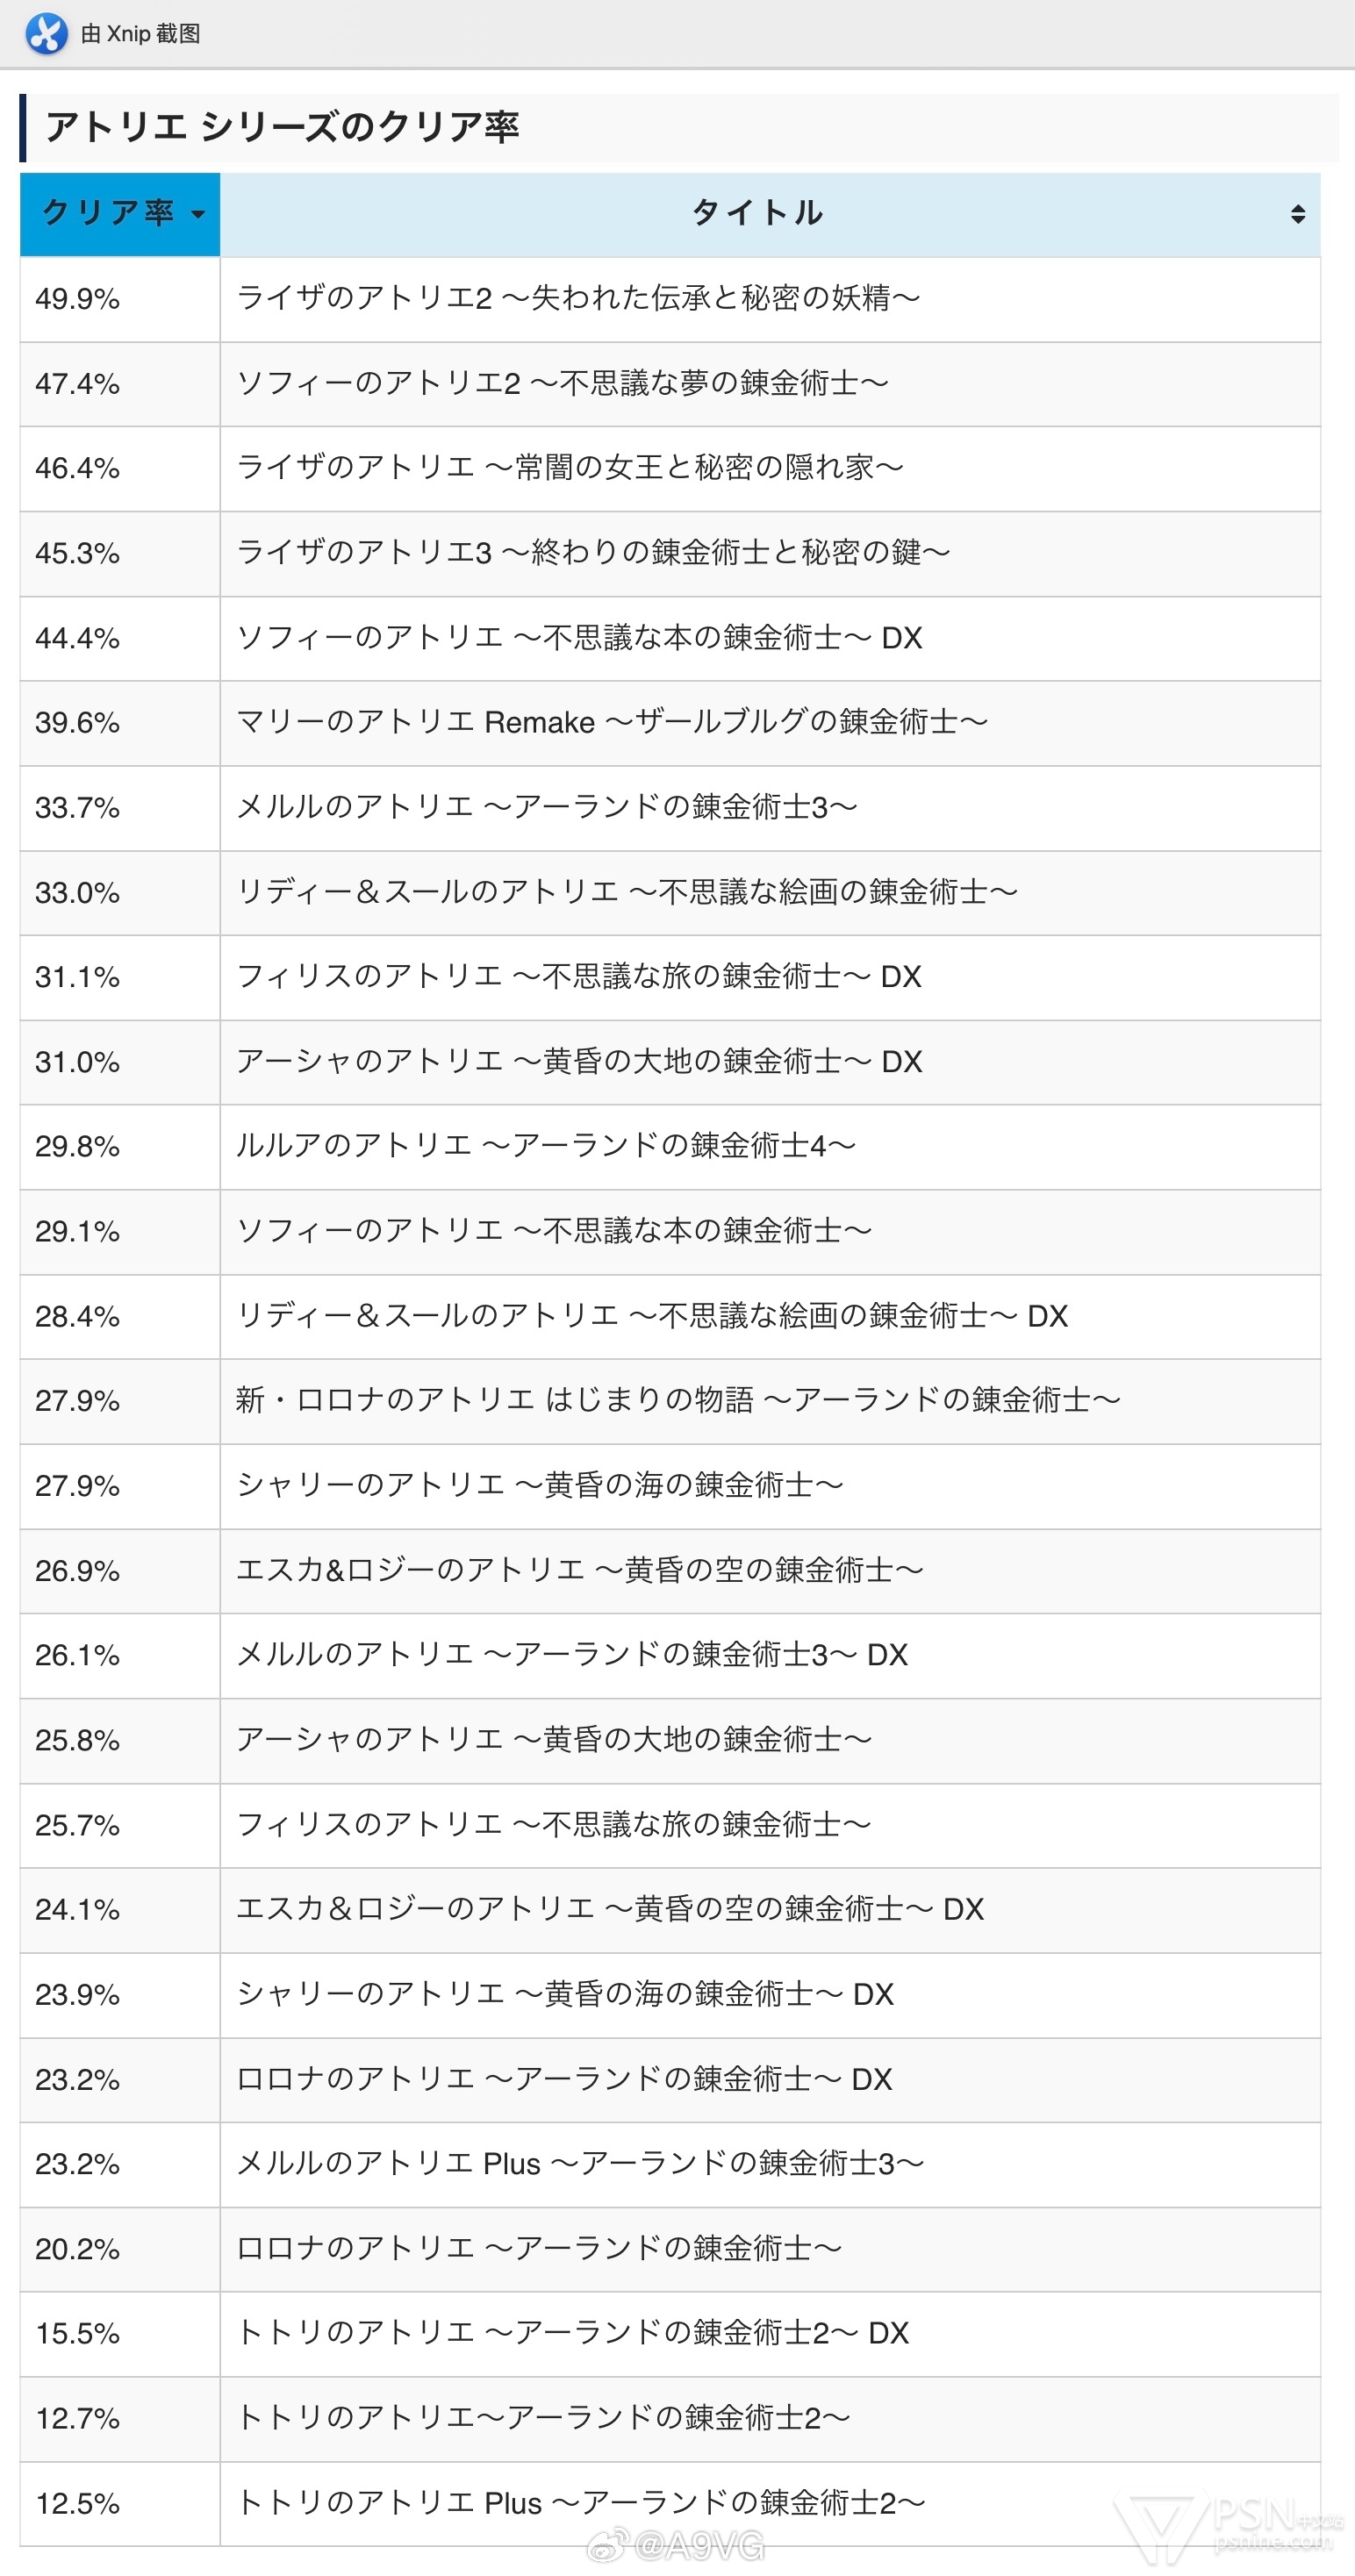The image size is (1355, 2576).
Task: Open トトリのアトリエ Plus title
Action: (x=581, y=2503)
